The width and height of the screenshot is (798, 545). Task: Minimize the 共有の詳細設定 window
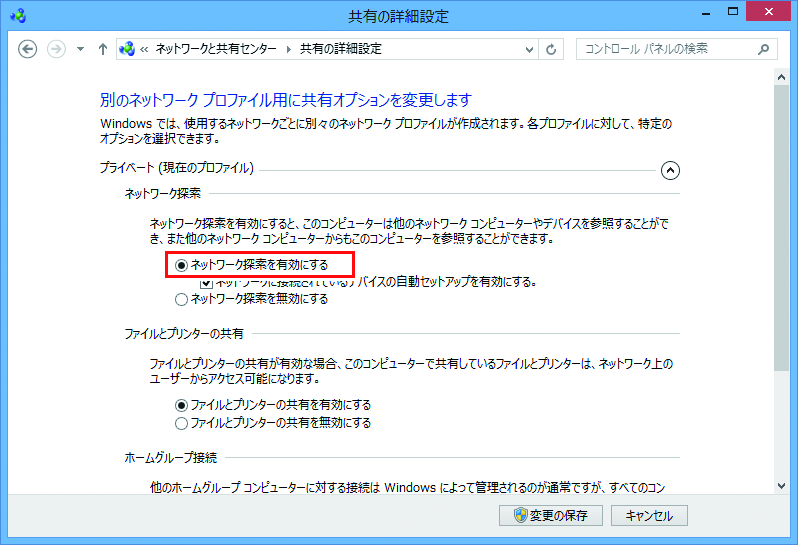(x=706, y=12)
